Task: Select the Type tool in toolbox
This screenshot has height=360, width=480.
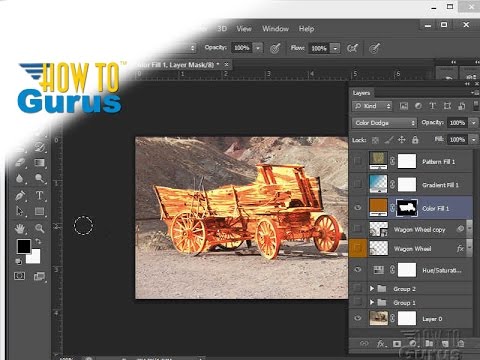Action: (39, 195)
